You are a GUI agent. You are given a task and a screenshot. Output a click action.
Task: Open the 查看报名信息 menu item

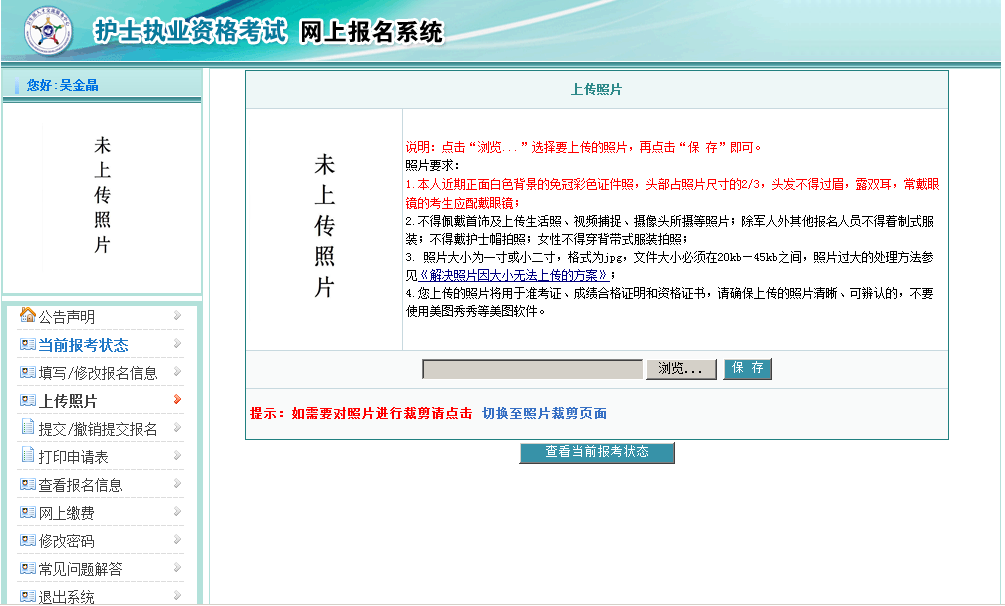point(80,485)
